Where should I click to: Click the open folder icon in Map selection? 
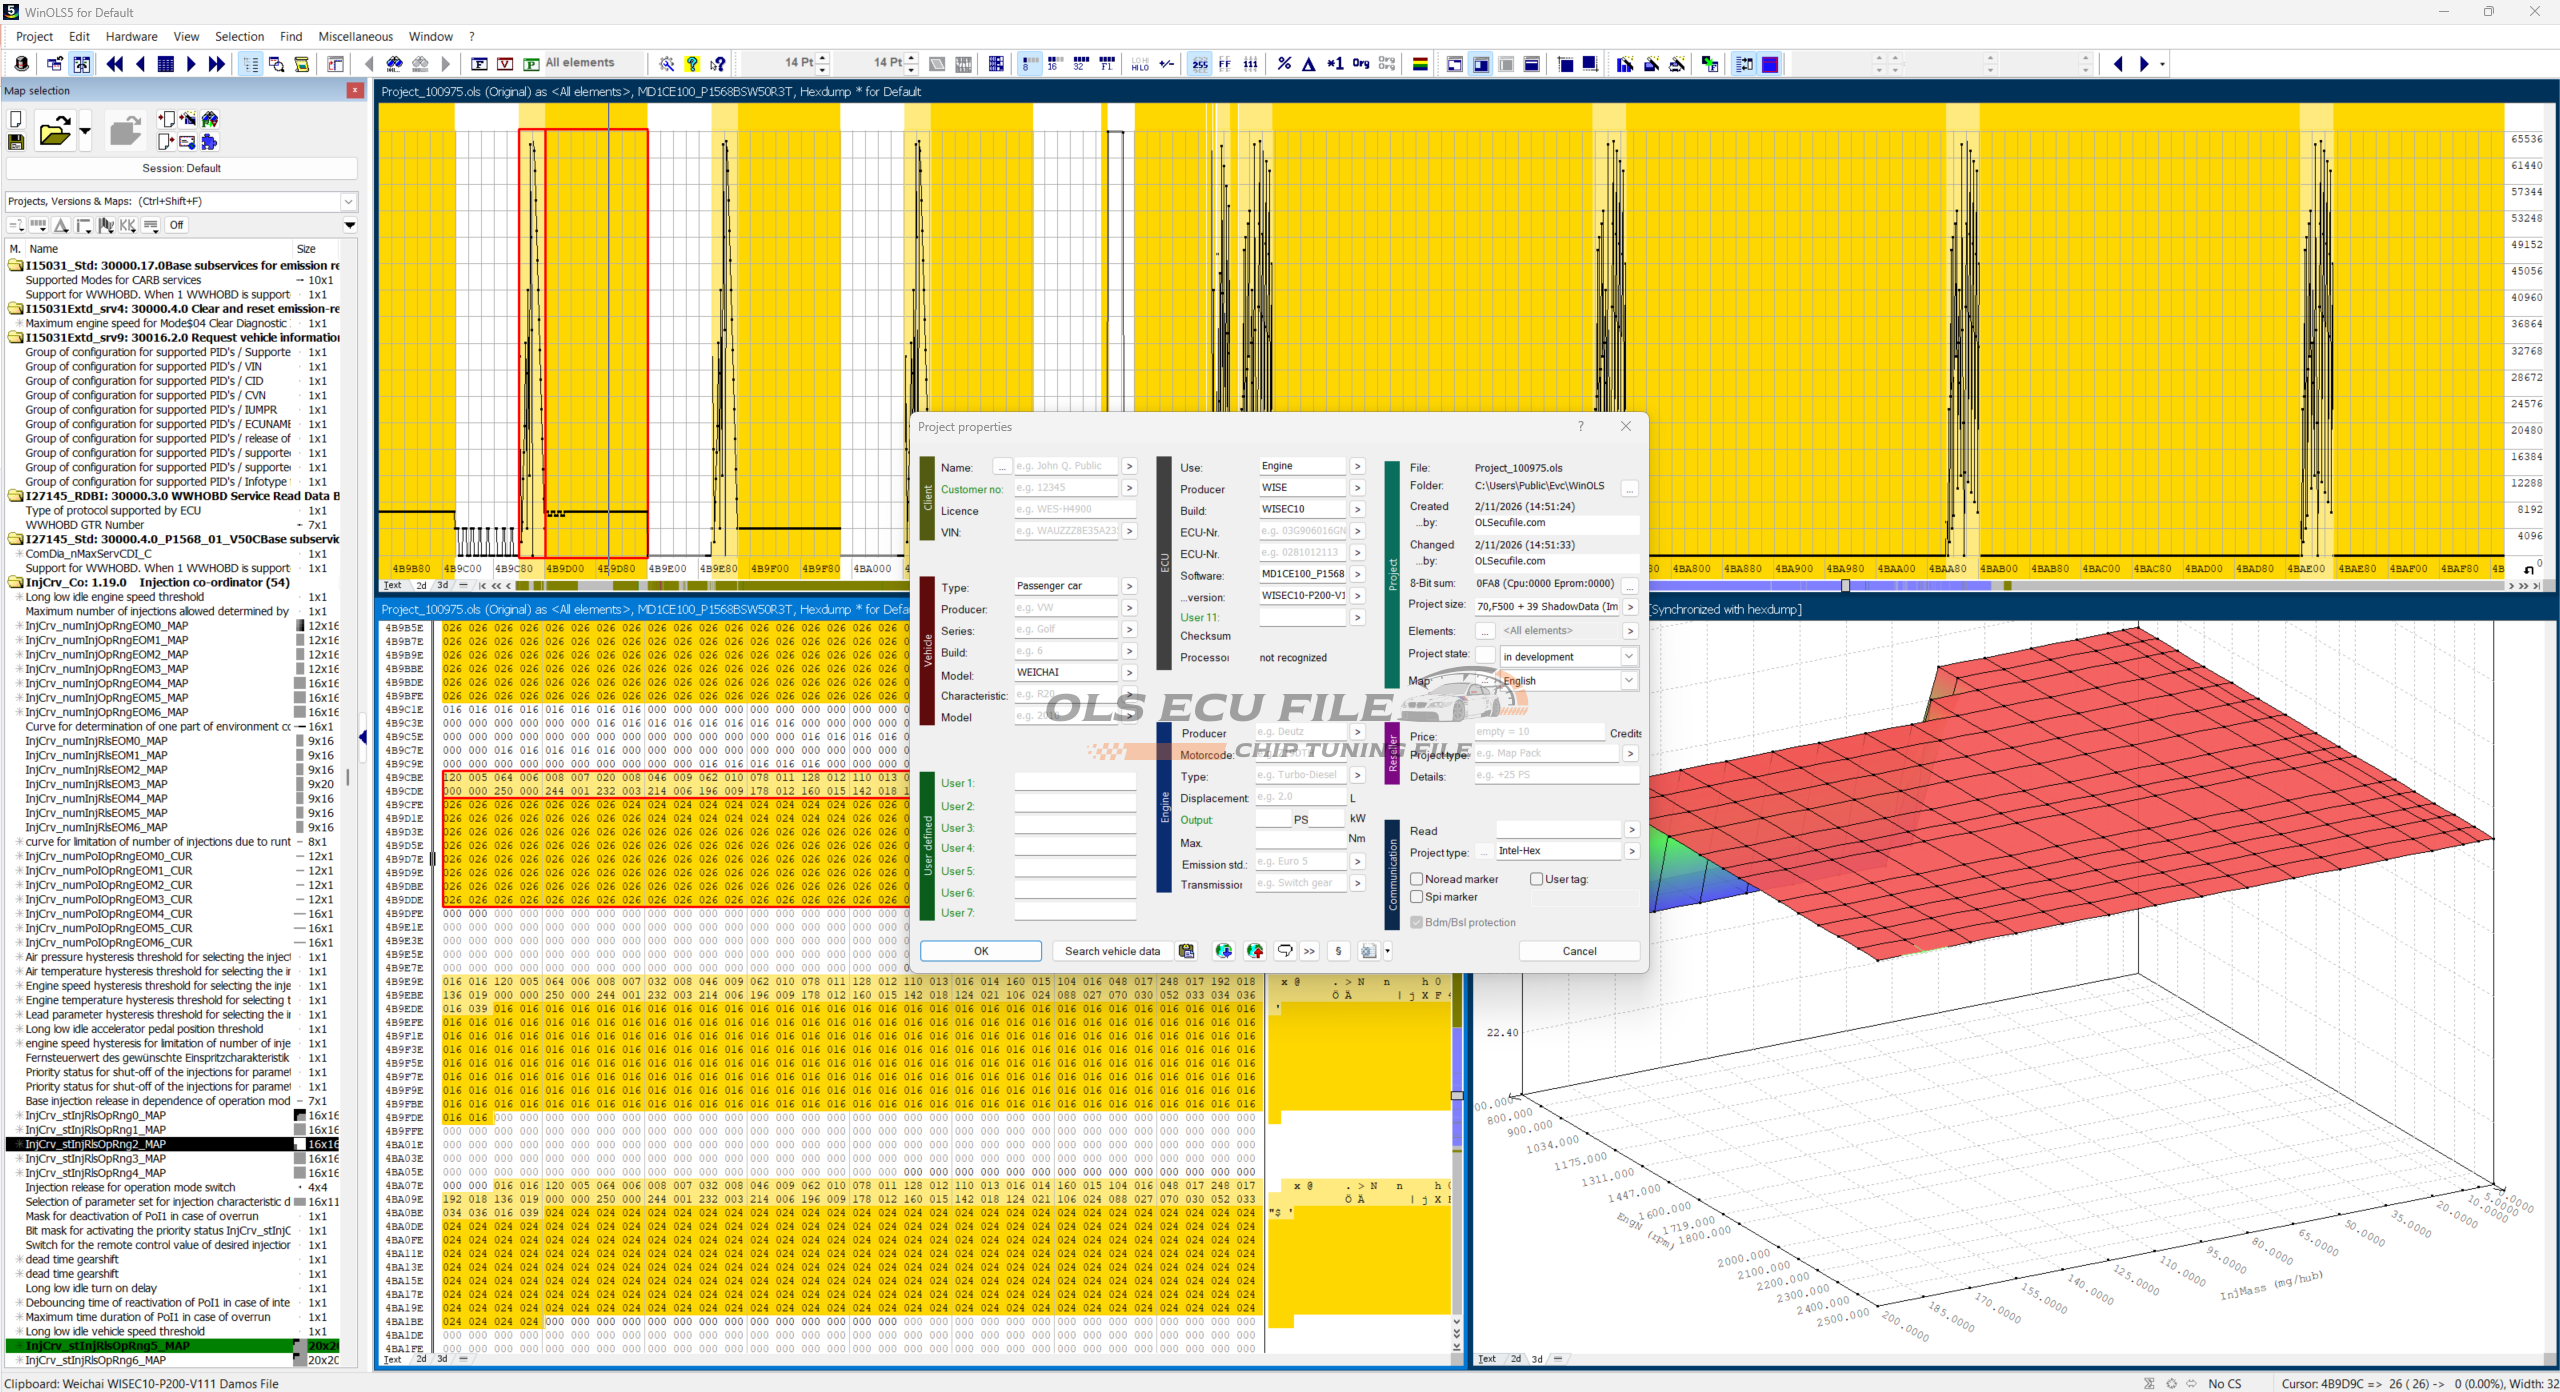click(54, 131)
